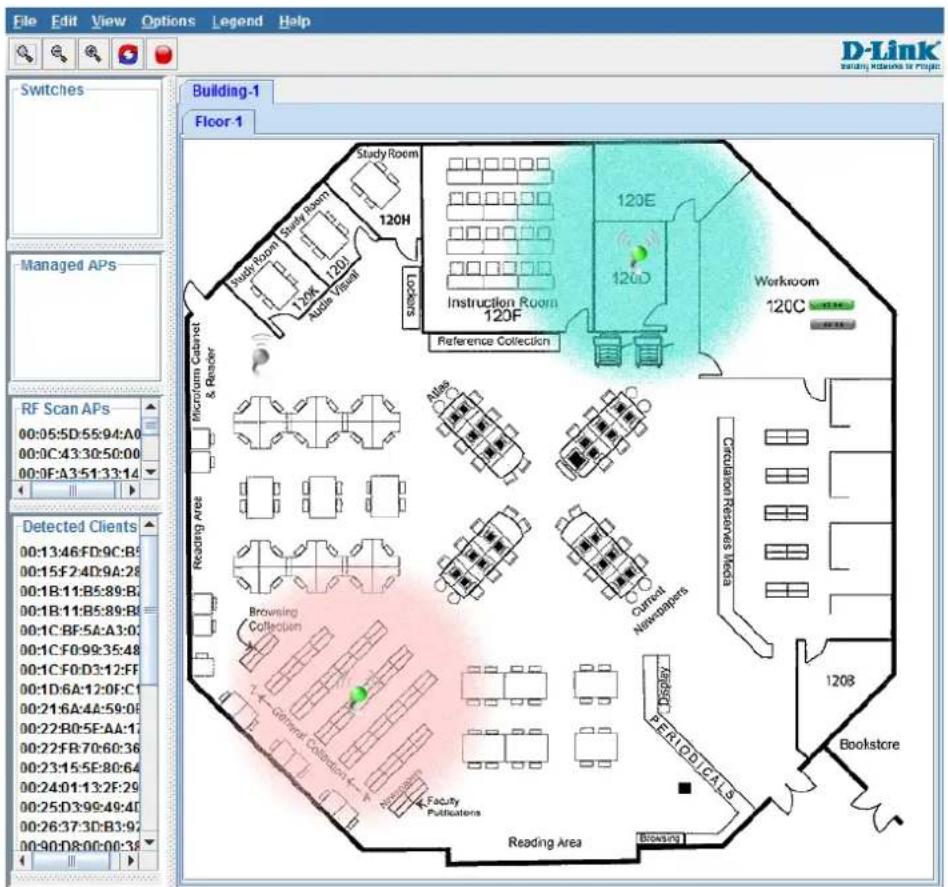Open the Legend menu
The image size is (948, 887).
coord(237,21)
